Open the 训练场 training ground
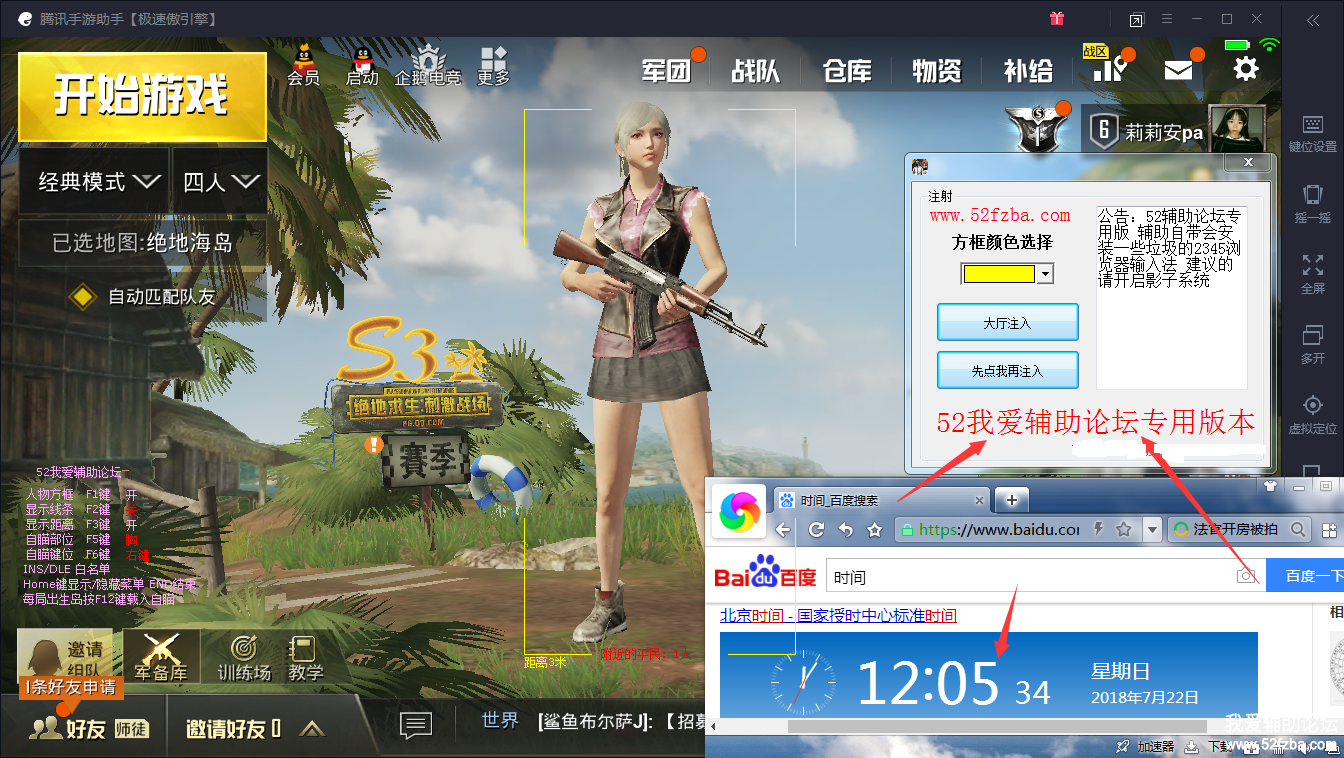This screenshot has height=758, width=1344. [x=244, y=657]
